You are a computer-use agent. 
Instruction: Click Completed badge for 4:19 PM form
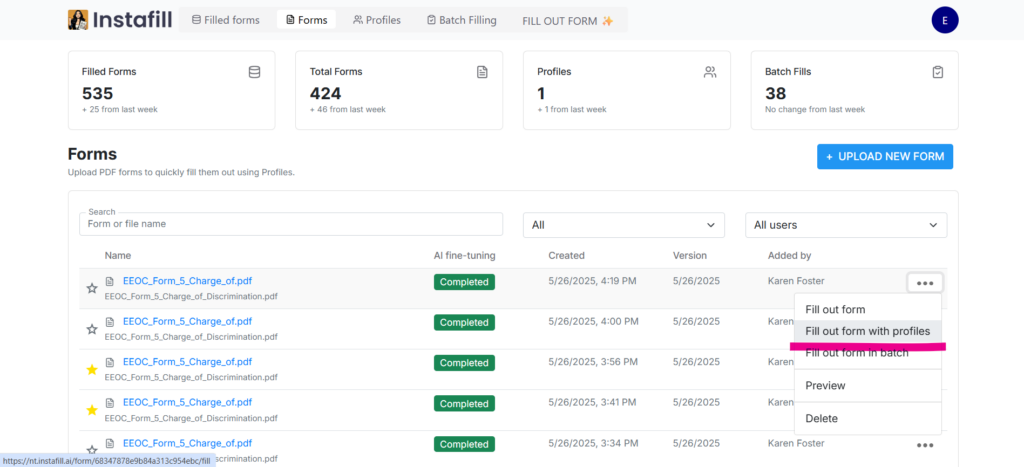464,282
